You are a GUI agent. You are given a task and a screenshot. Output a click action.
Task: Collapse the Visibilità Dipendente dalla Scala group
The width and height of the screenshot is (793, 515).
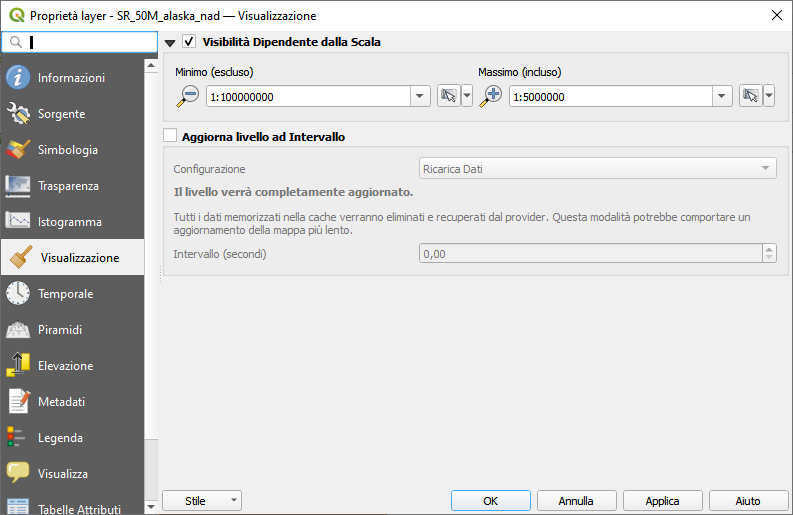tap(170, 43)
